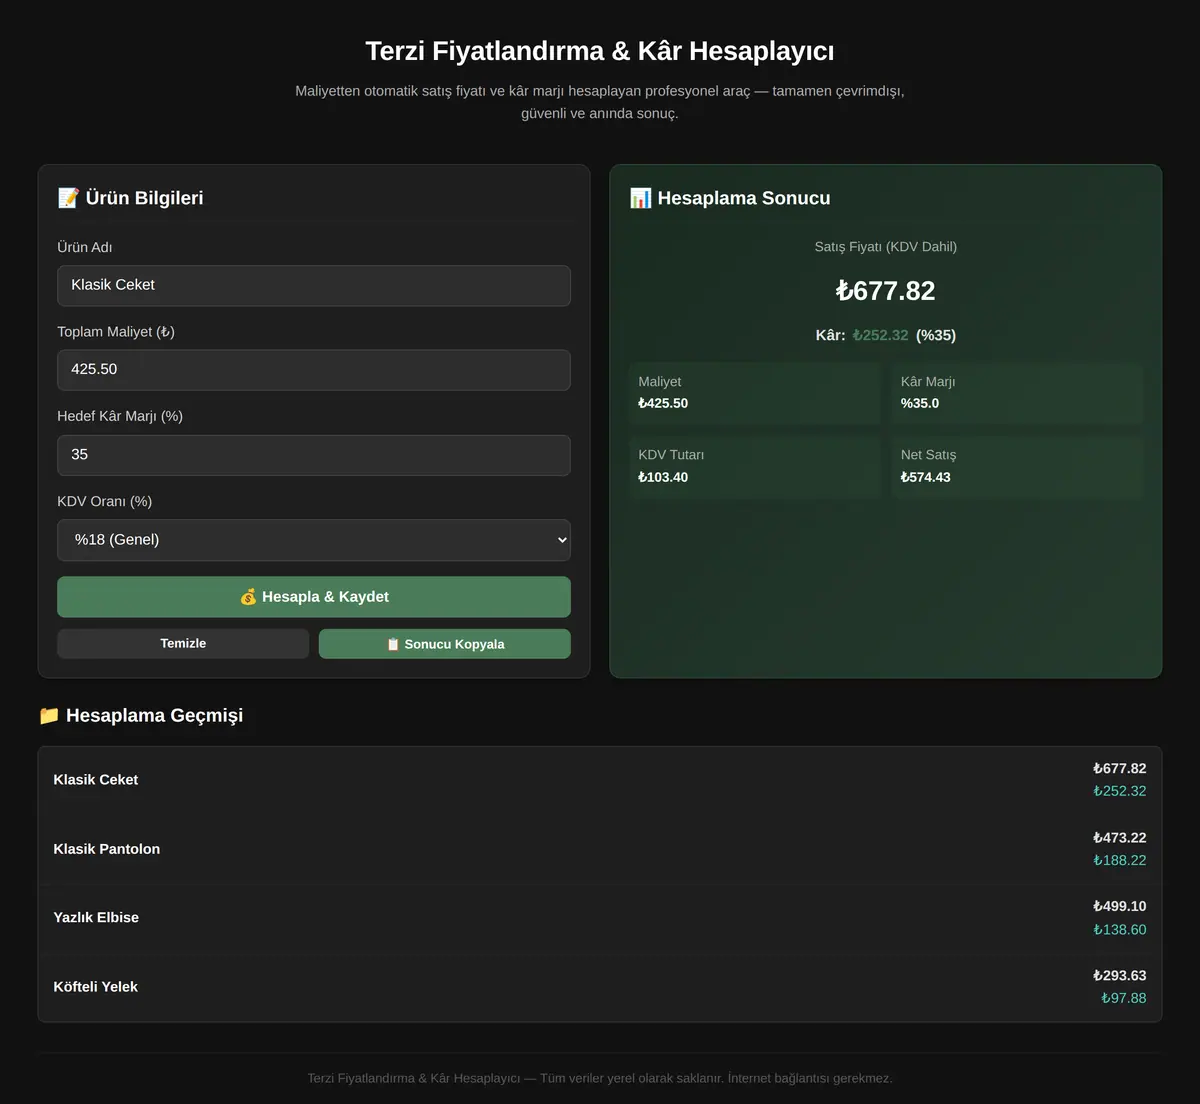This screenshot has height=1104, width=1200.
Task: Click the Sonucu Kopyala button
Action: (x=445, y=644)
